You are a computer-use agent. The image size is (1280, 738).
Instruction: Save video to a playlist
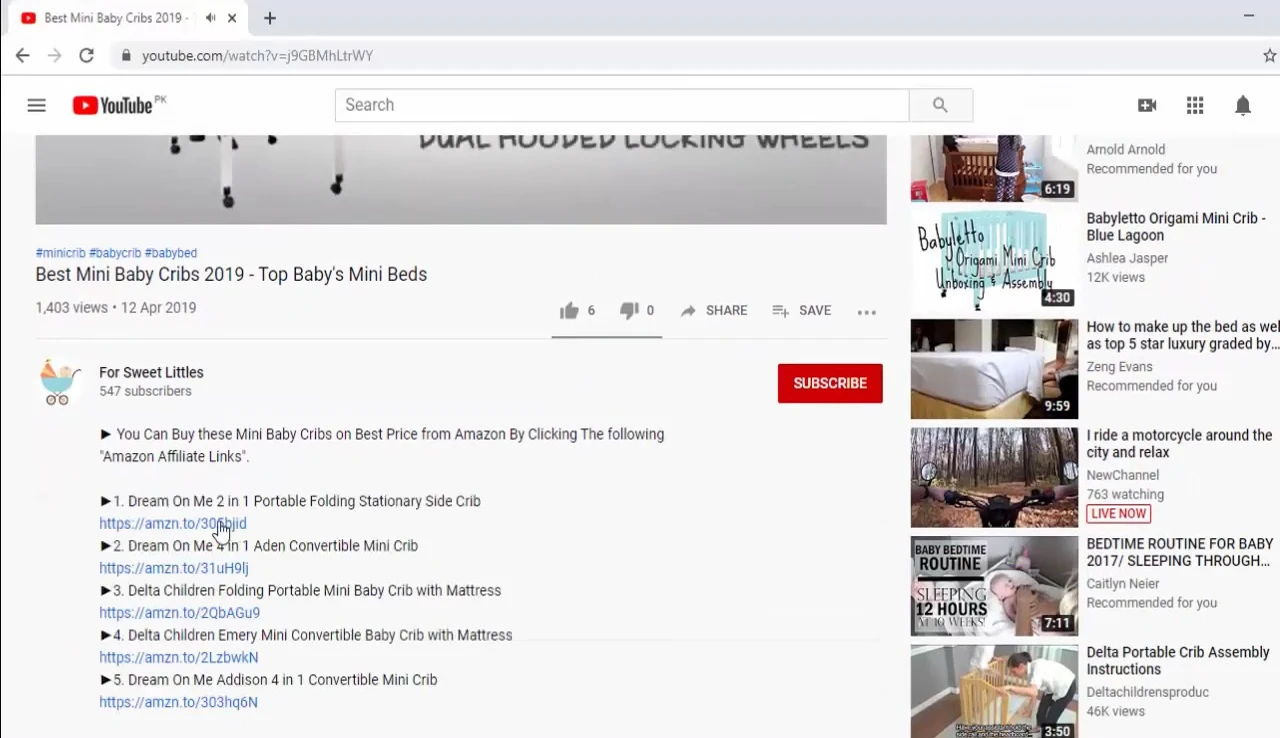click(x=802, y=311)
